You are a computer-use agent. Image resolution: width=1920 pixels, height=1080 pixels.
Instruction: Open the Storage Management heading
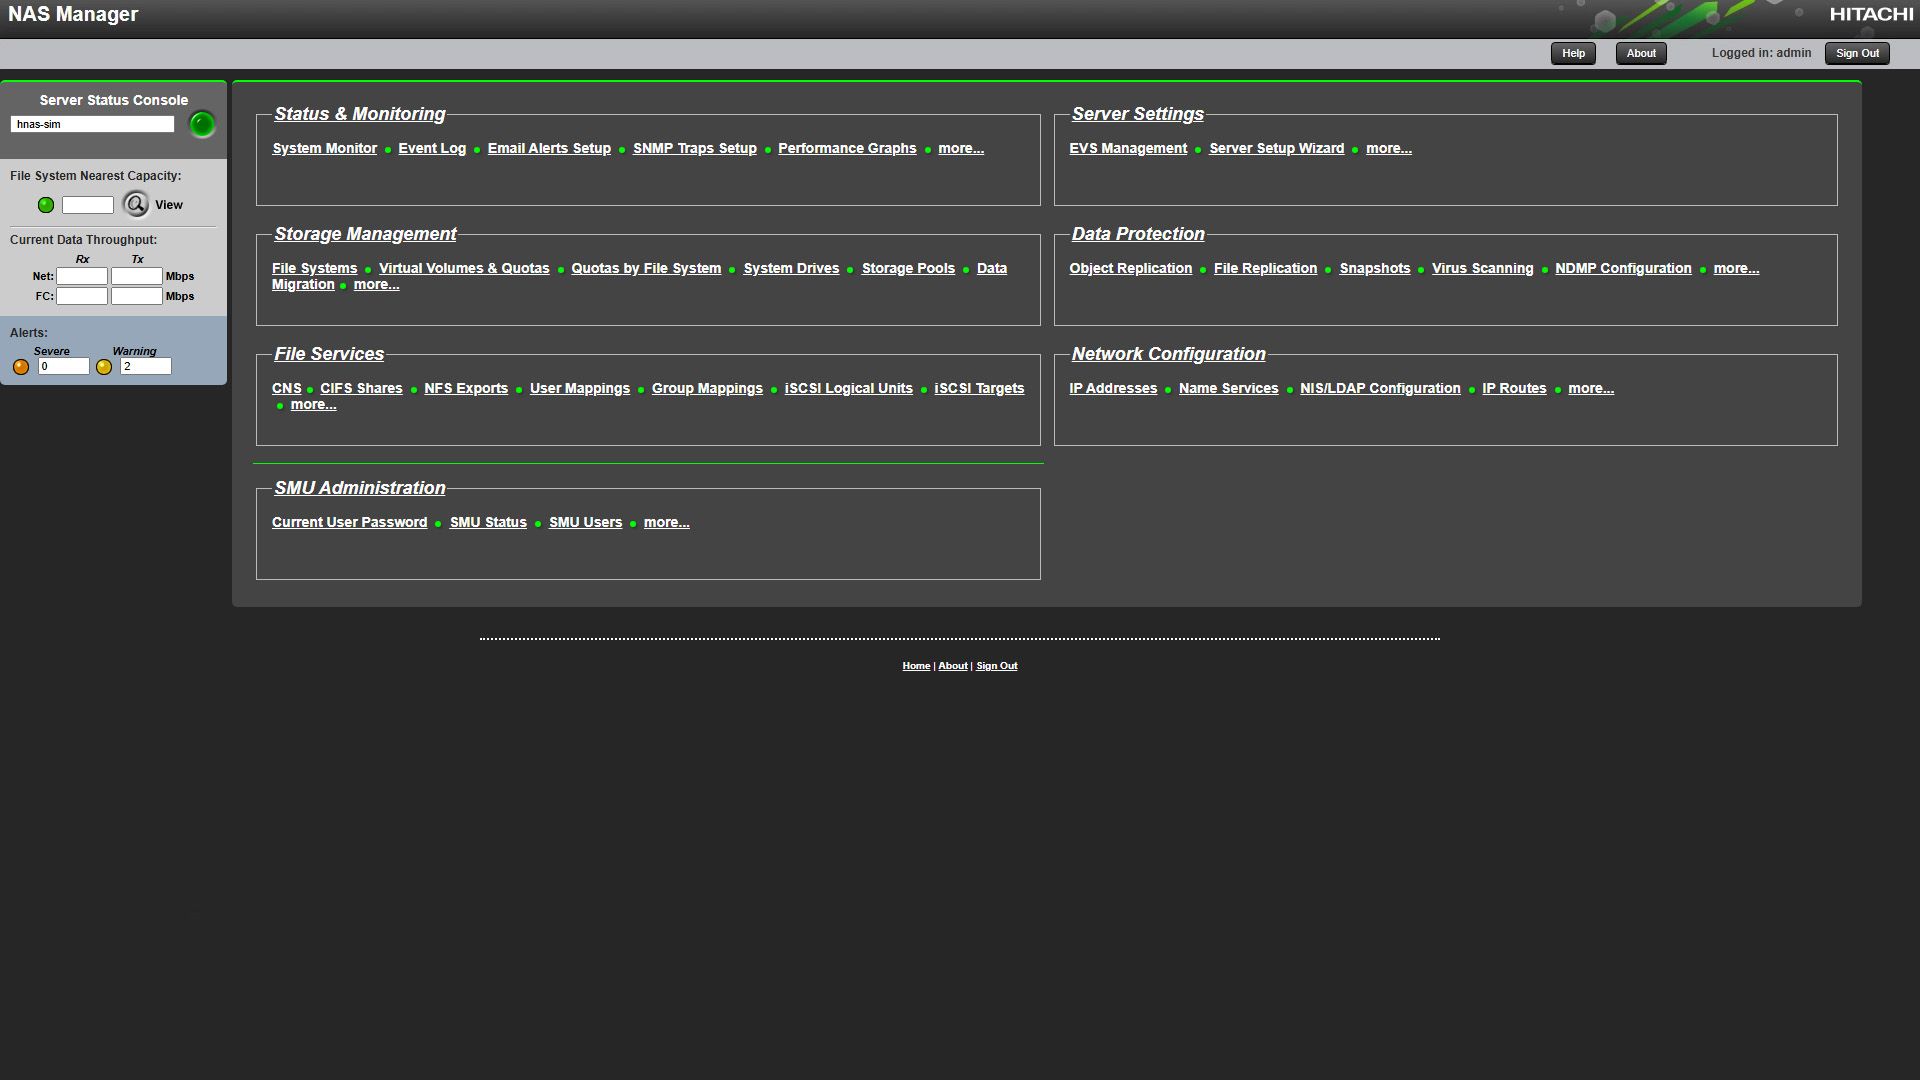pos(365,234)
